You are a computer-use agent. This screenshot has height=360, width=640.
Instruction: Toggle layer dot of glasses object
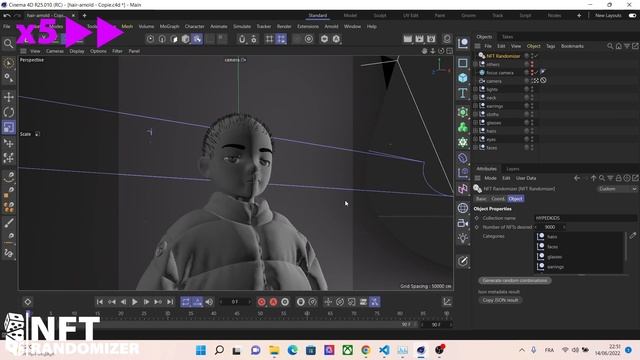point(527,122)
